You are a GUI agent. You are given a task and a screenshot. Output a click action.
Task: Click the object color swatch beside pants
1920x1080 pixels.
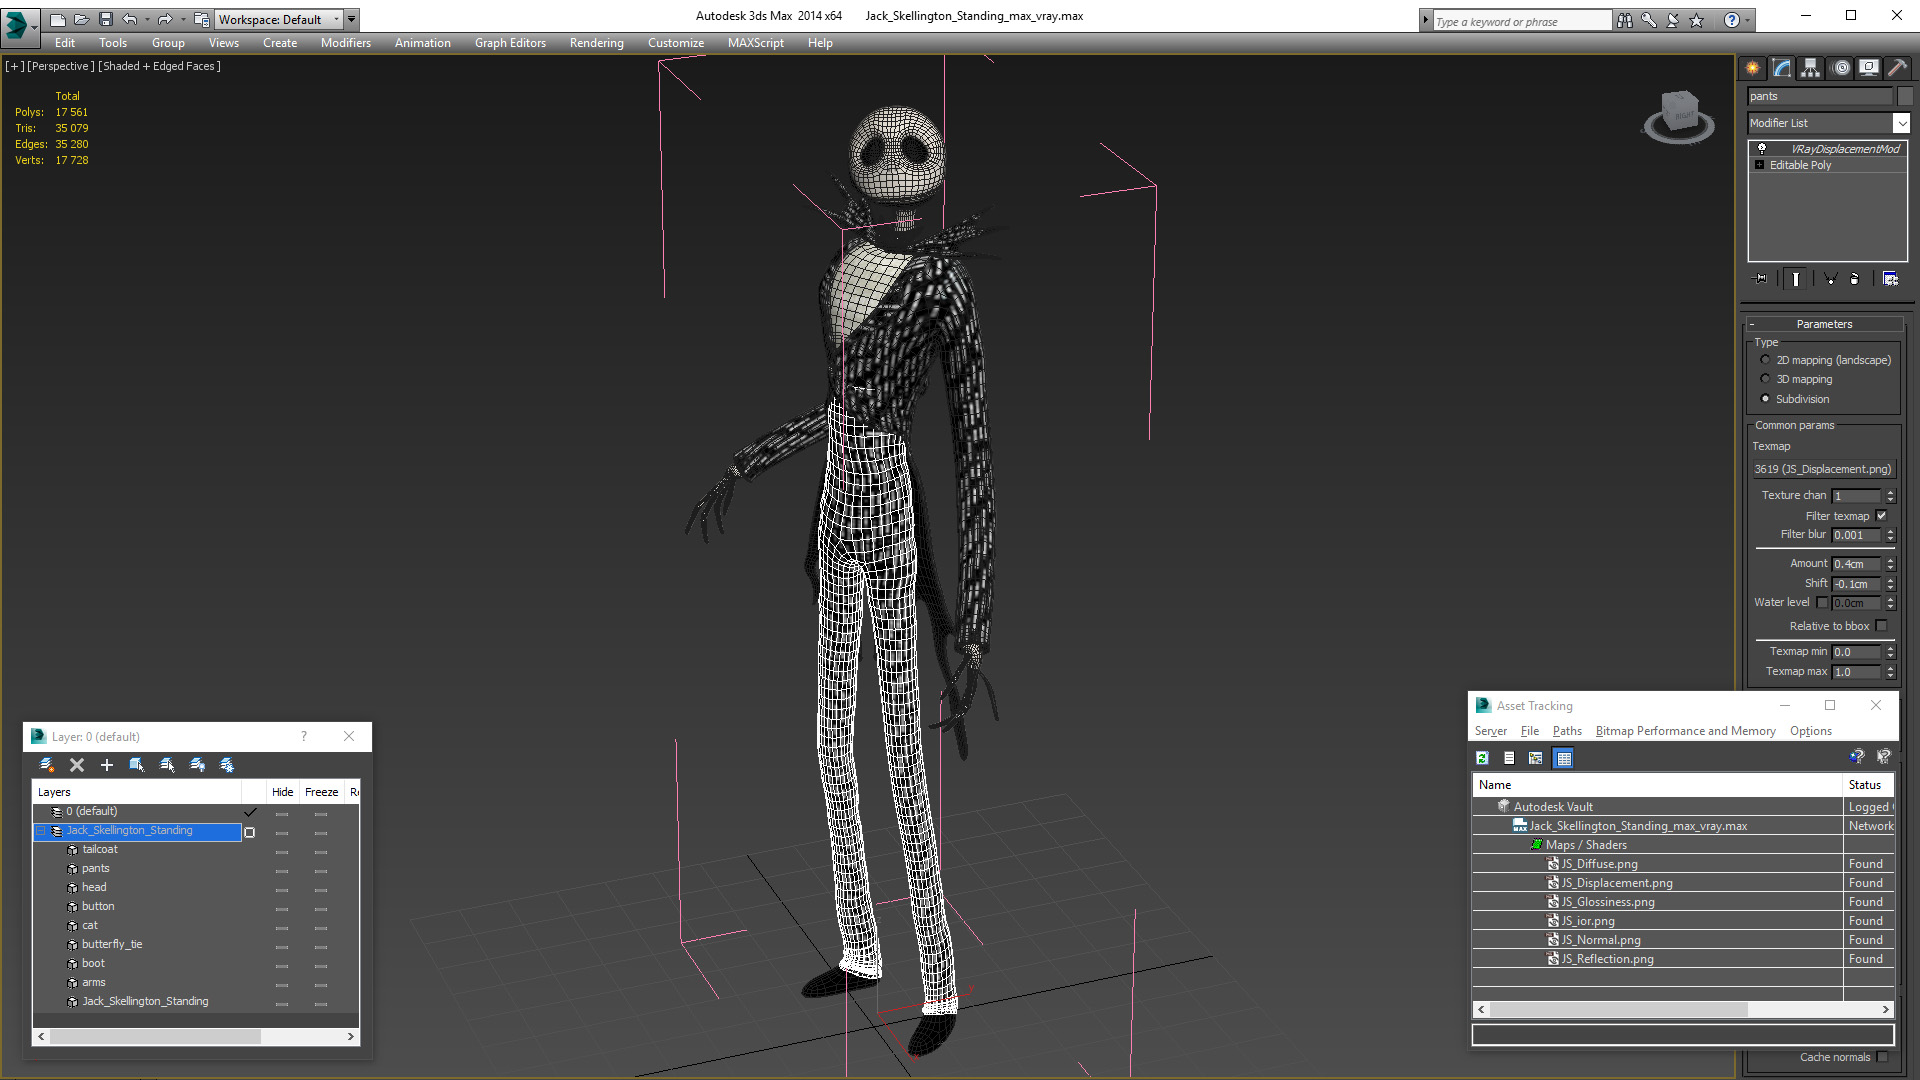tap(1905, 96)
